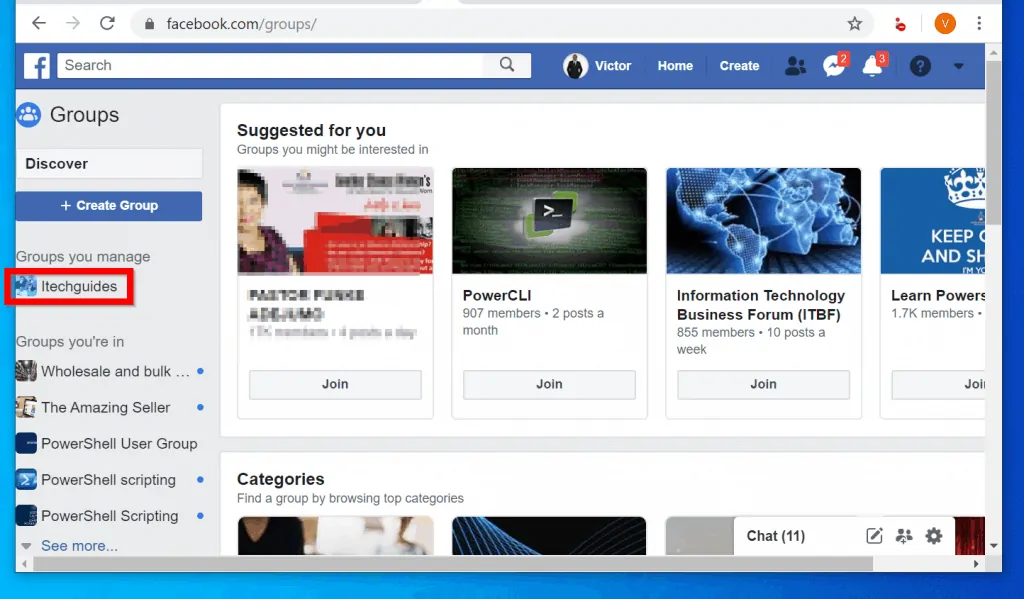Open the Help question mark icon
Screen dimensions: 1024x599
[x=919, y=65]
